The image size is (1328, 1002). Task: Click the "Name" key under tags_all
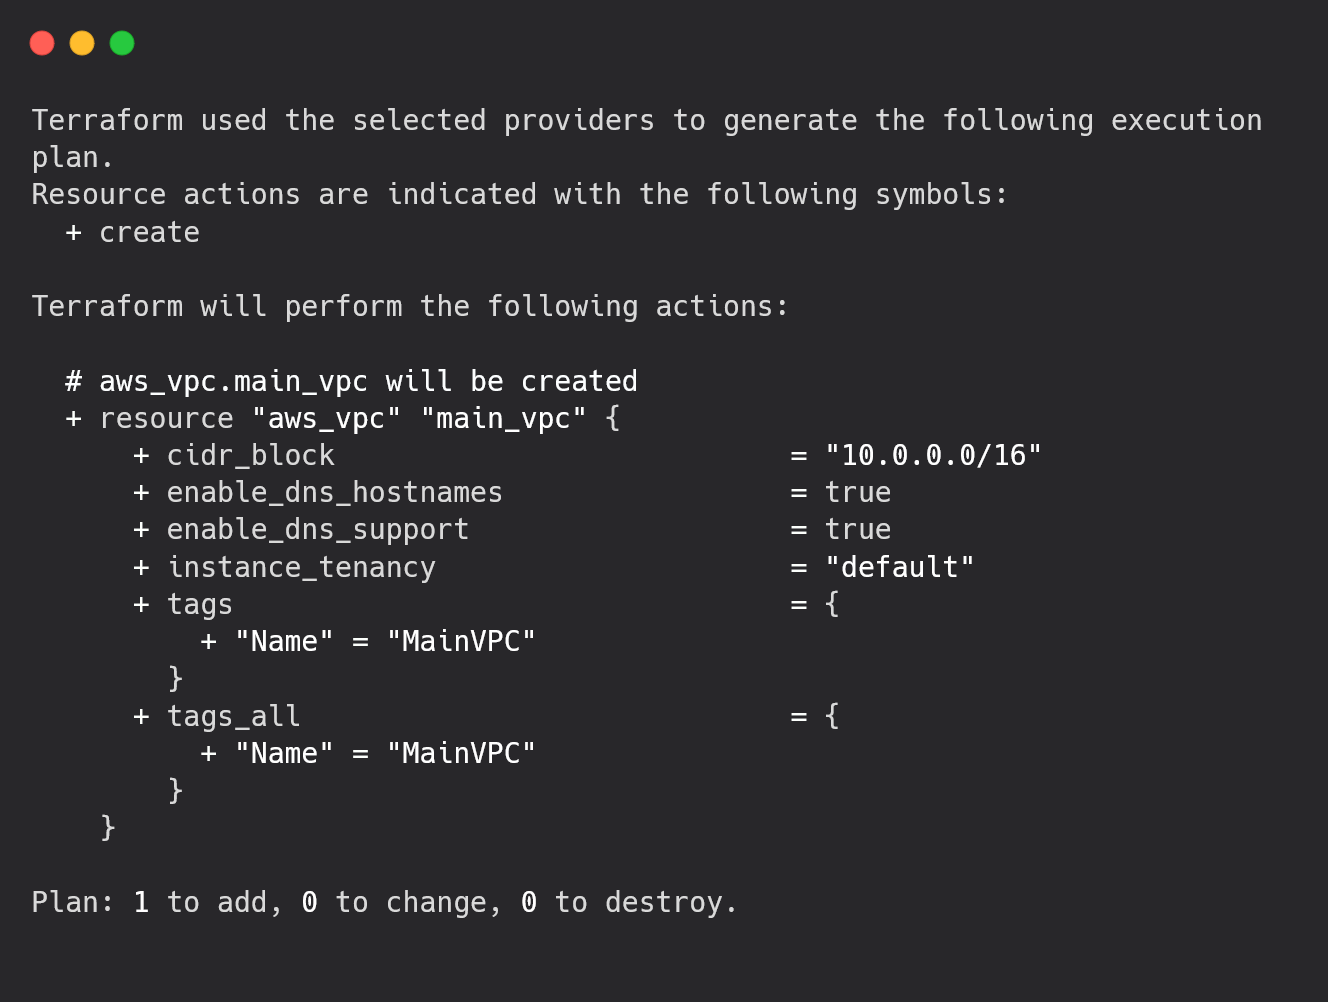(284, 754)
